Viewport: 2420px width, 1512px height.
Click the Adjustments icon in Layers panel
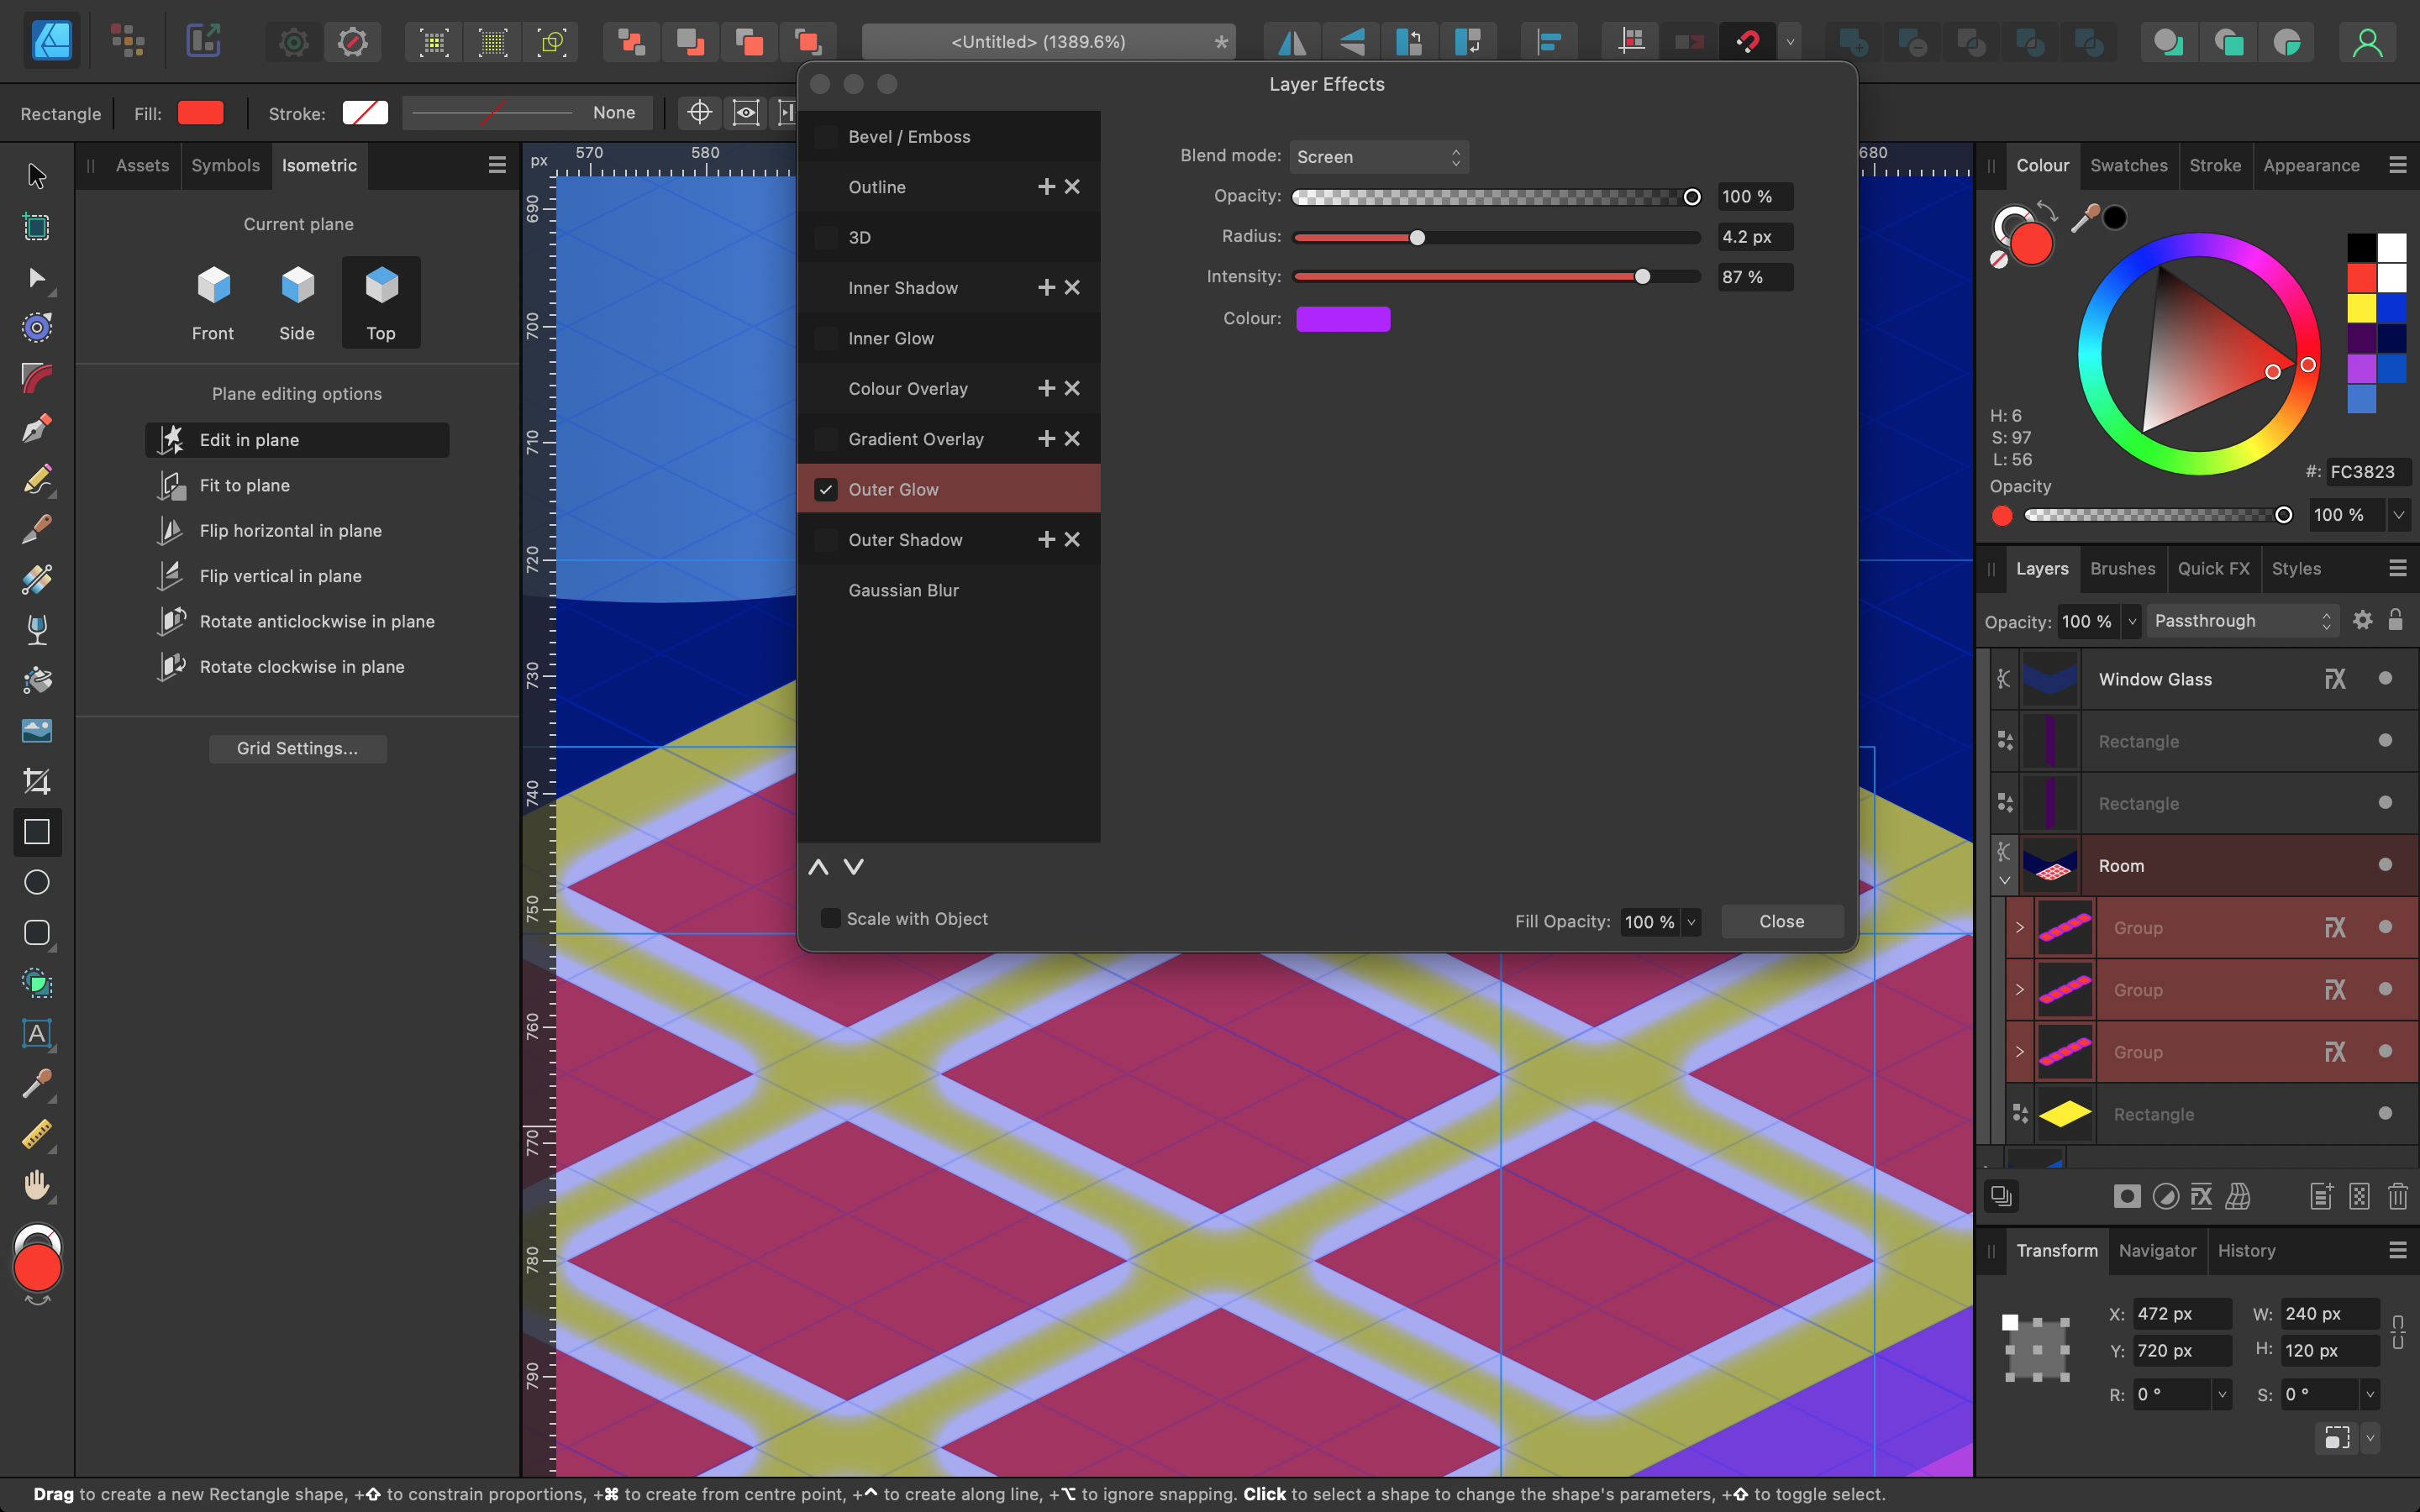coord(2165,1197)
